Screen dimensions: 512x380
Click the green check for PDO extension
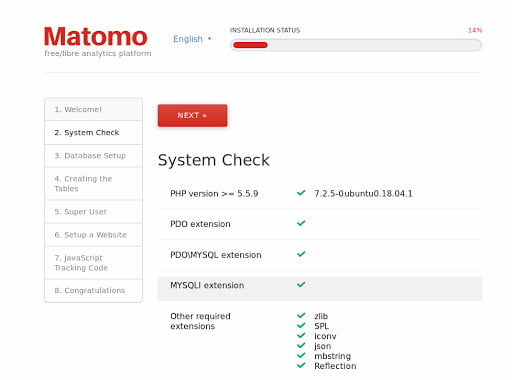tap(301, 223)
